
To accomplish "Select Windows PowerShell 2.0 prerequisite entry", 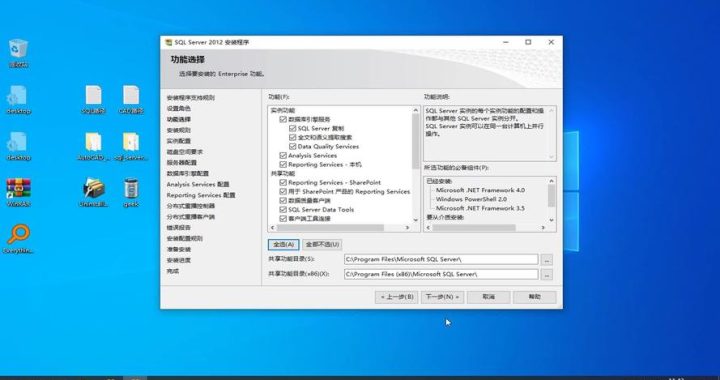I will click(471, 199).
